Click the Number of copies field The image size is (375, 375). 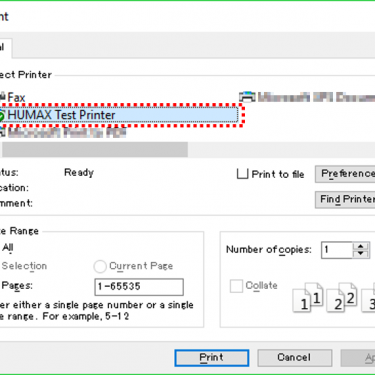click(x=337, y=250)
